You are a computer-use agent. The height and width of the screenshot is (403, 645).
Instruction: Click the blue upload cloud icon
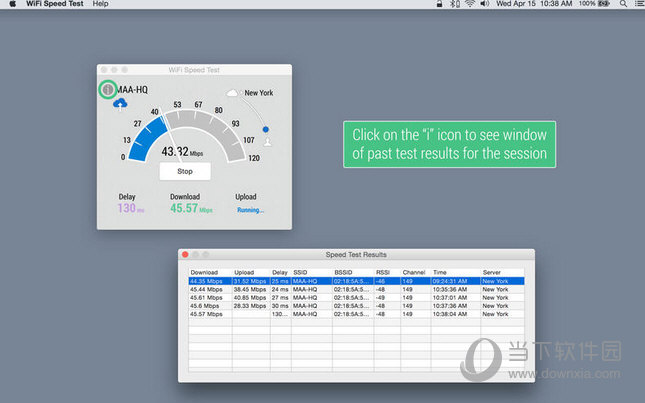120,104
